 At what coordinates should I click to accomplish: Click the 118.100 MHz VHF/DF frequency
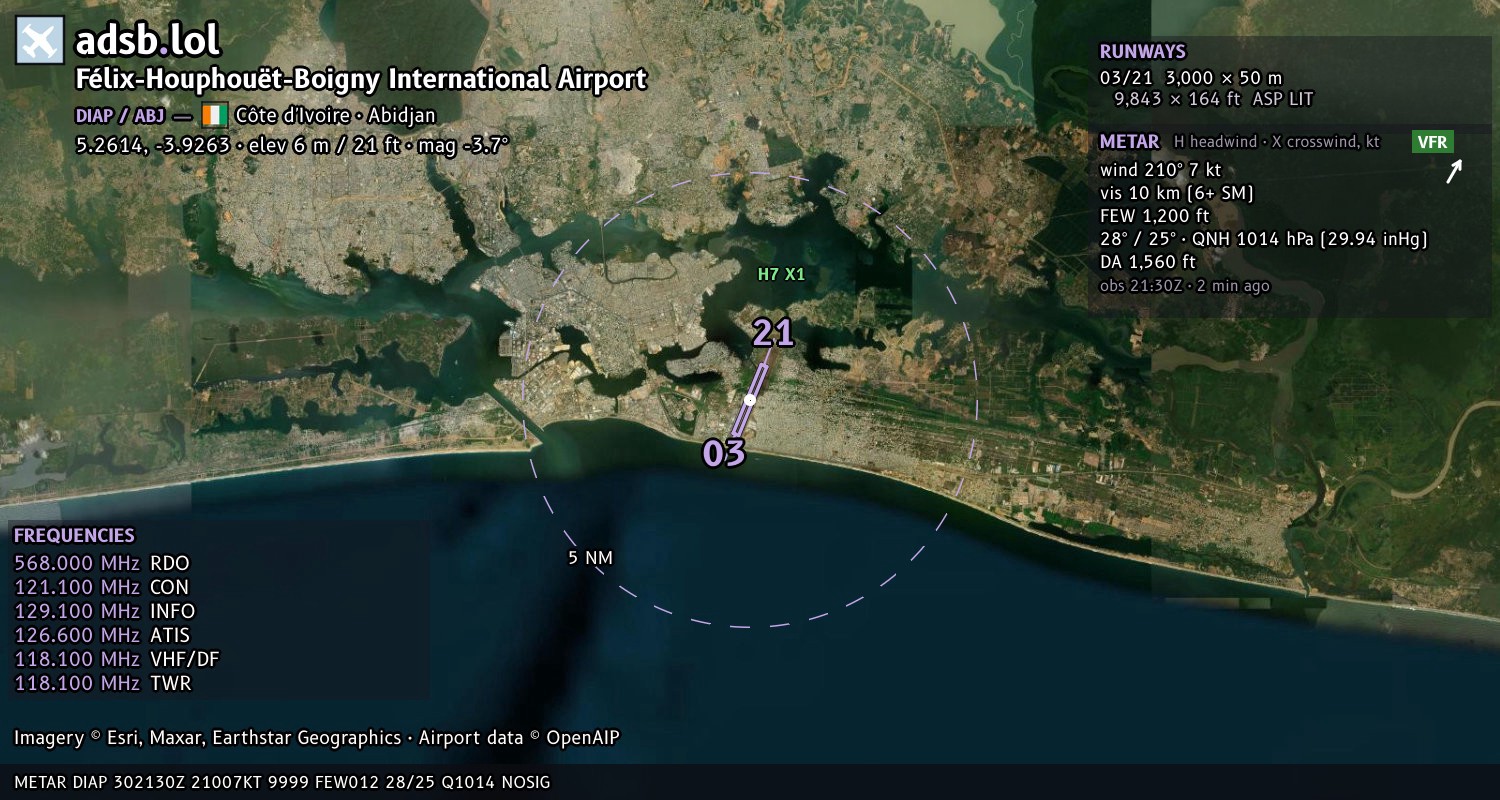(117, 659)
